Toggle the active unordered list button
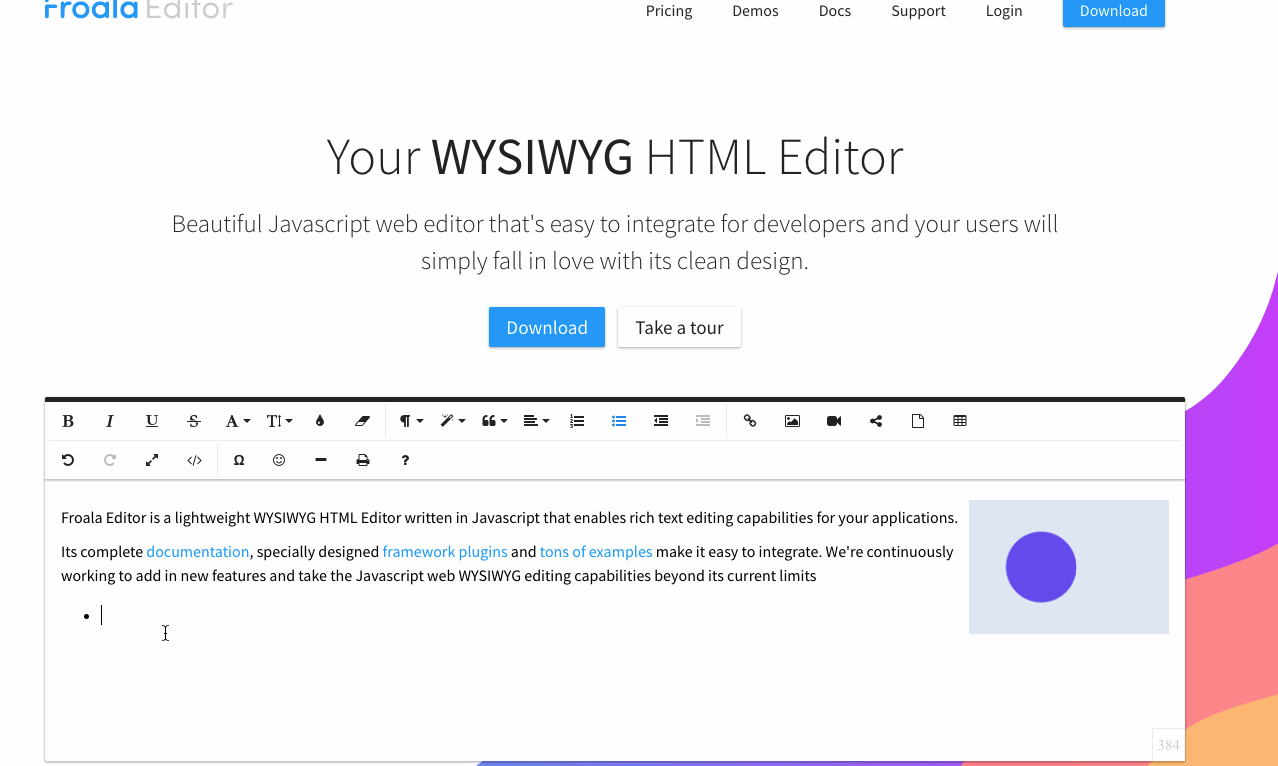Viewport: 1278px width, 766px height. click(619, 421)
